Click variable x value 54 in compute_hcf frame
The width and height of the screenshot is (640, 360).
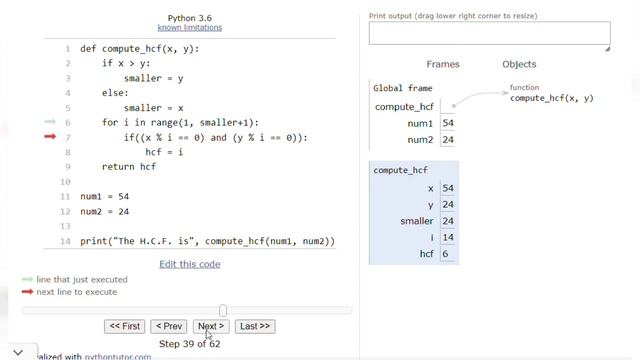pos(448,188)
